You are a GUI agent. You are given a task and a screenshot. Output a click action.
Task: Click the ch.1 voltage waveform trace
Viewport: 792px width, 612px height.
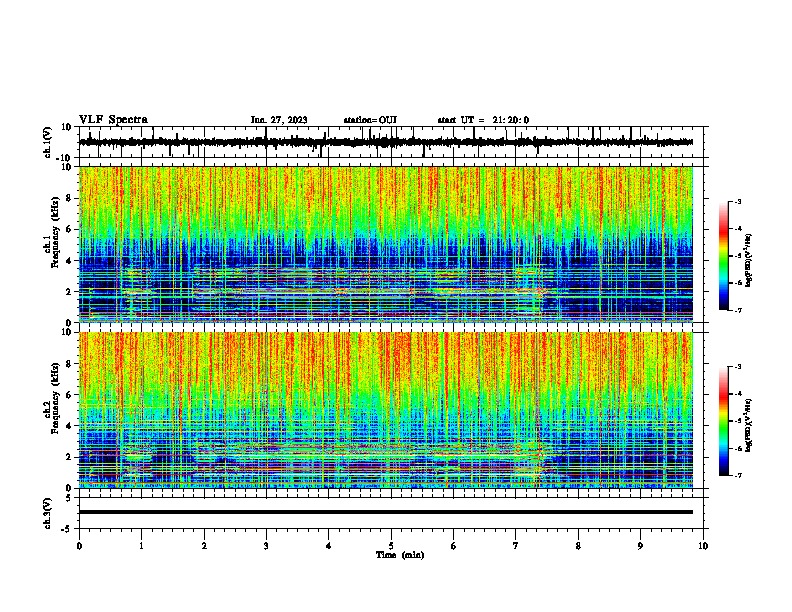(x=386, y=142)
